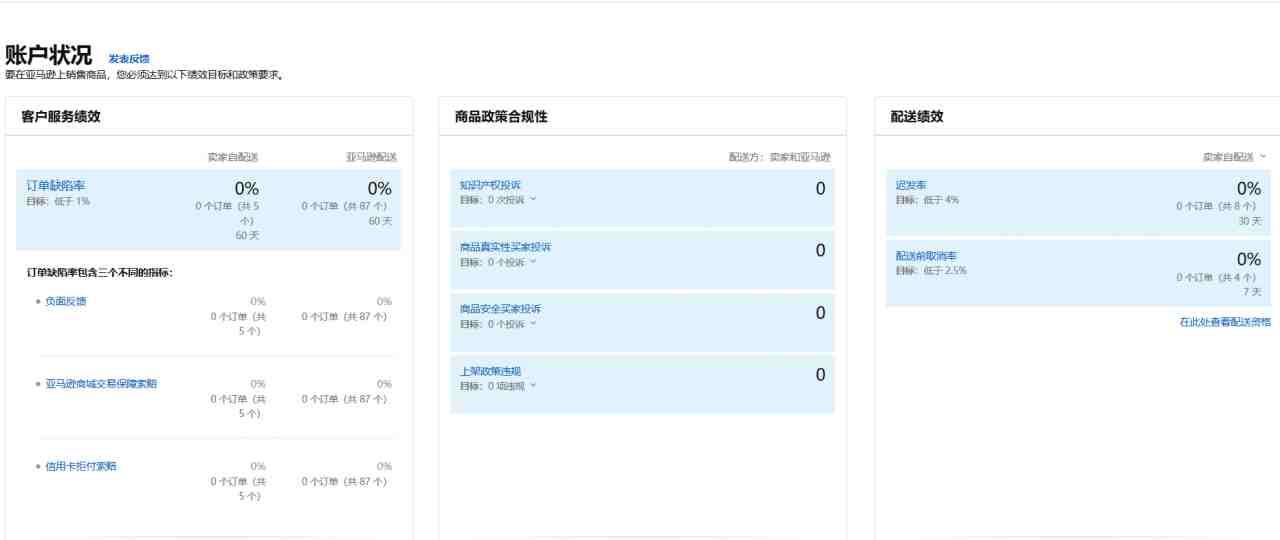The image size is (1280, 540).
Task: Open the 亚马逊商城交易保障索赔 link
Action: 101,383
